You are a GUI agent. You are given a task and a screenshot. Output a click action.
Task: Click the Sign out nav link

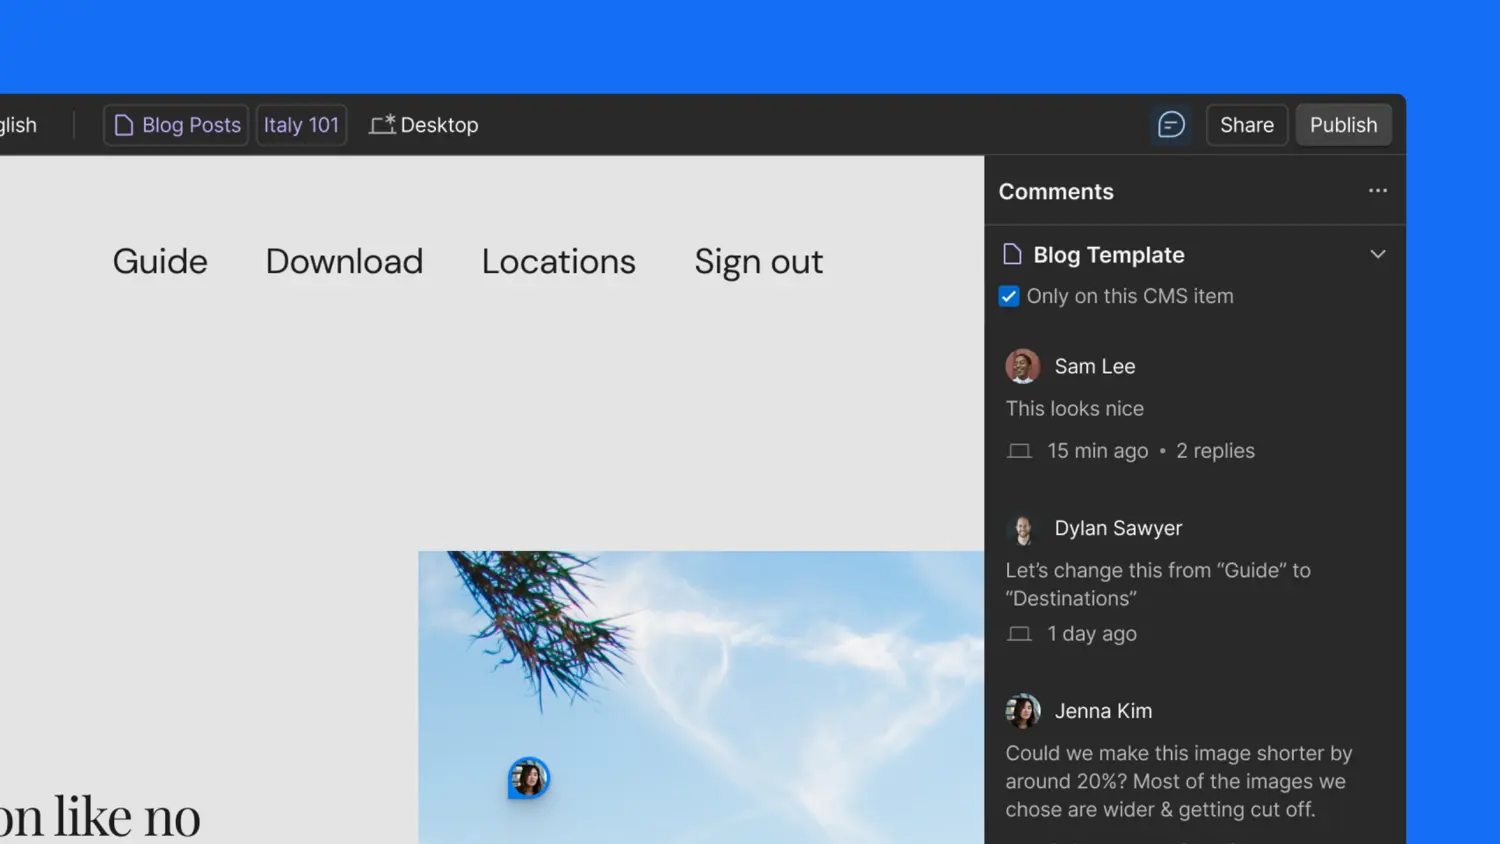tap(758, 261)
